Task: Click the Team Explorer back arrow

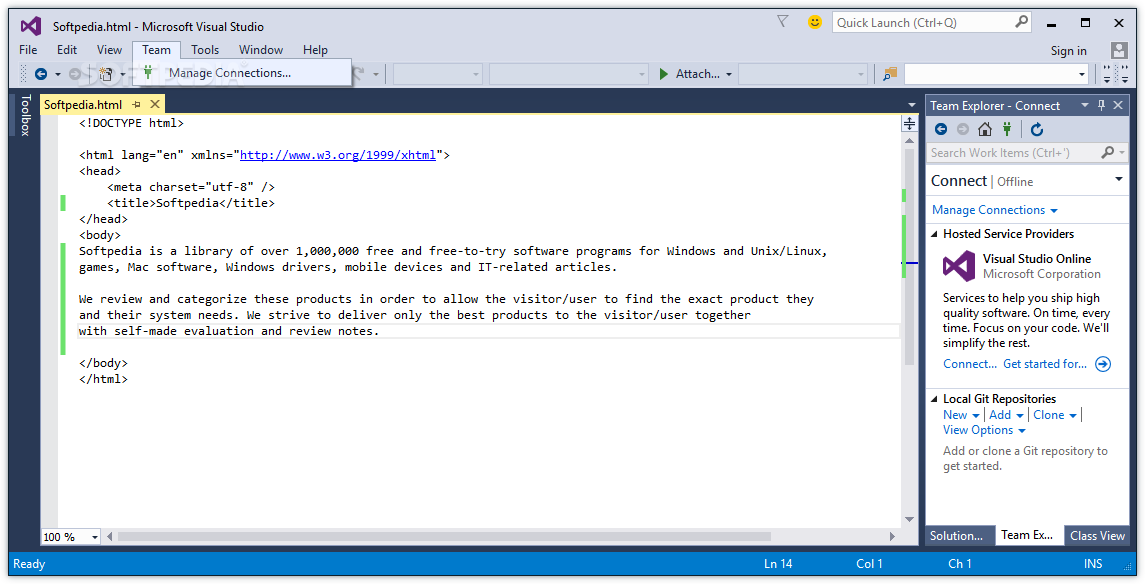Action: tap(941, 129)
